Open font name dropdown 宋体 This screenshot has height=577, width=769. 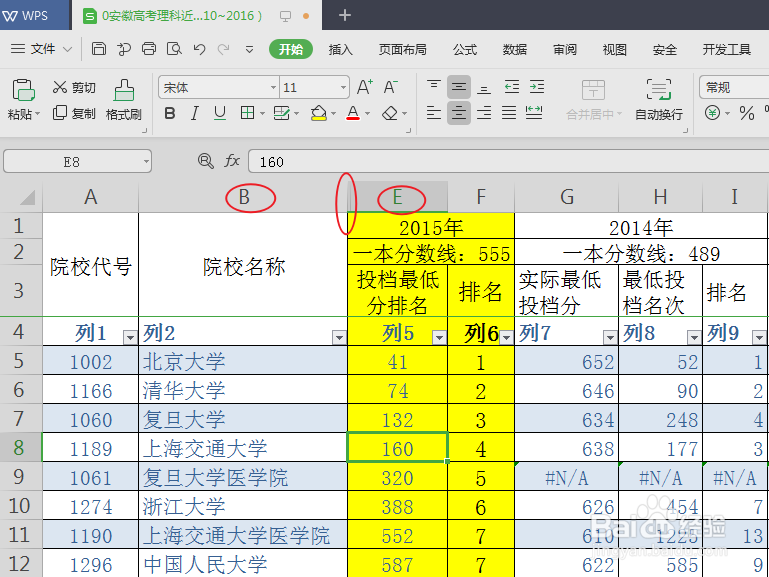pyautogui.click(x=273, y=88)
